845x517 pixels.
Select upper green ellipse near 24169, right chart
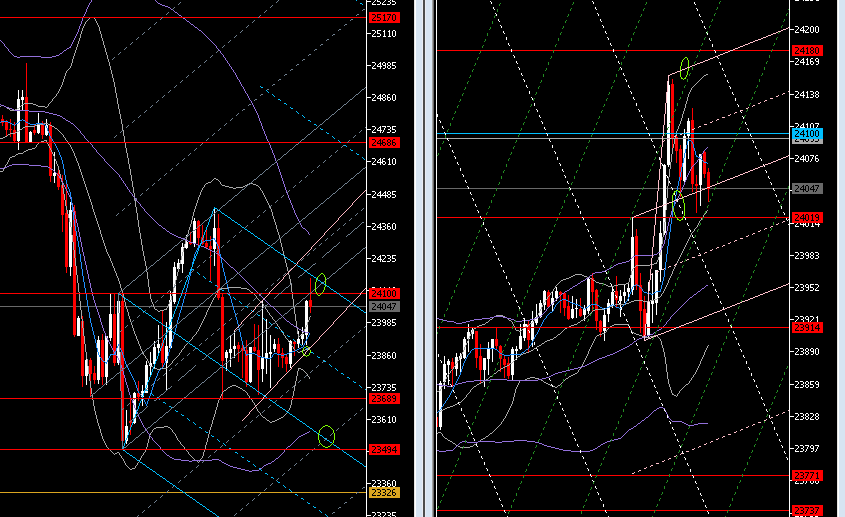click(684, 68)
